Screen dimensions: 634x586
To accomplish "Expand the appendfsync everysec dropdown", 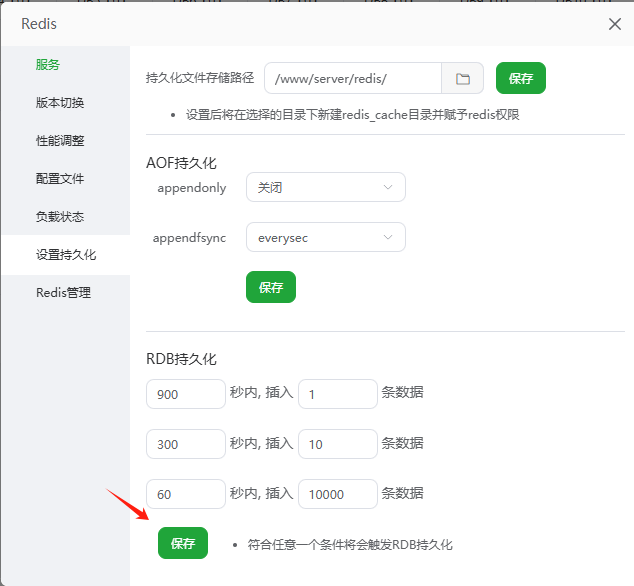I will [325, 237].
